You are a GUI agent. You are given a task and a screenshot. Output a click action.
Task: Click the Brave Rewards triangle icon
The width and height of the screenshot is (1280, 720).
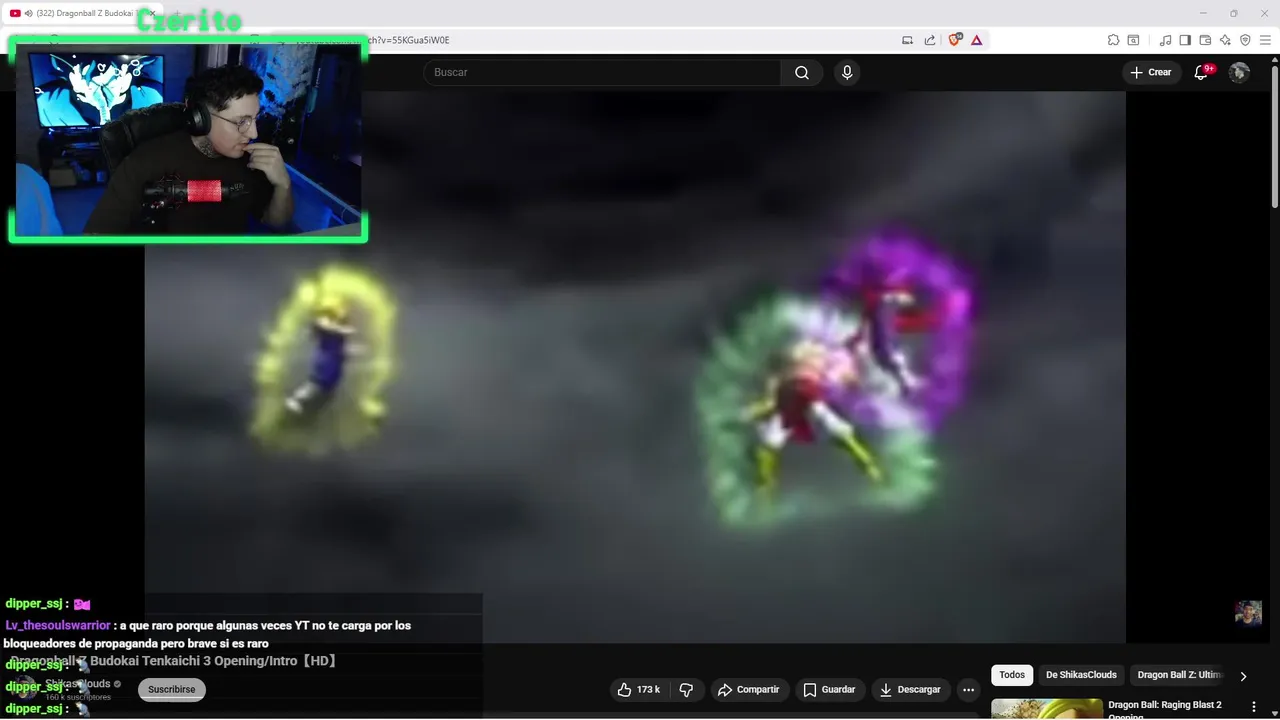coord(976,40)
